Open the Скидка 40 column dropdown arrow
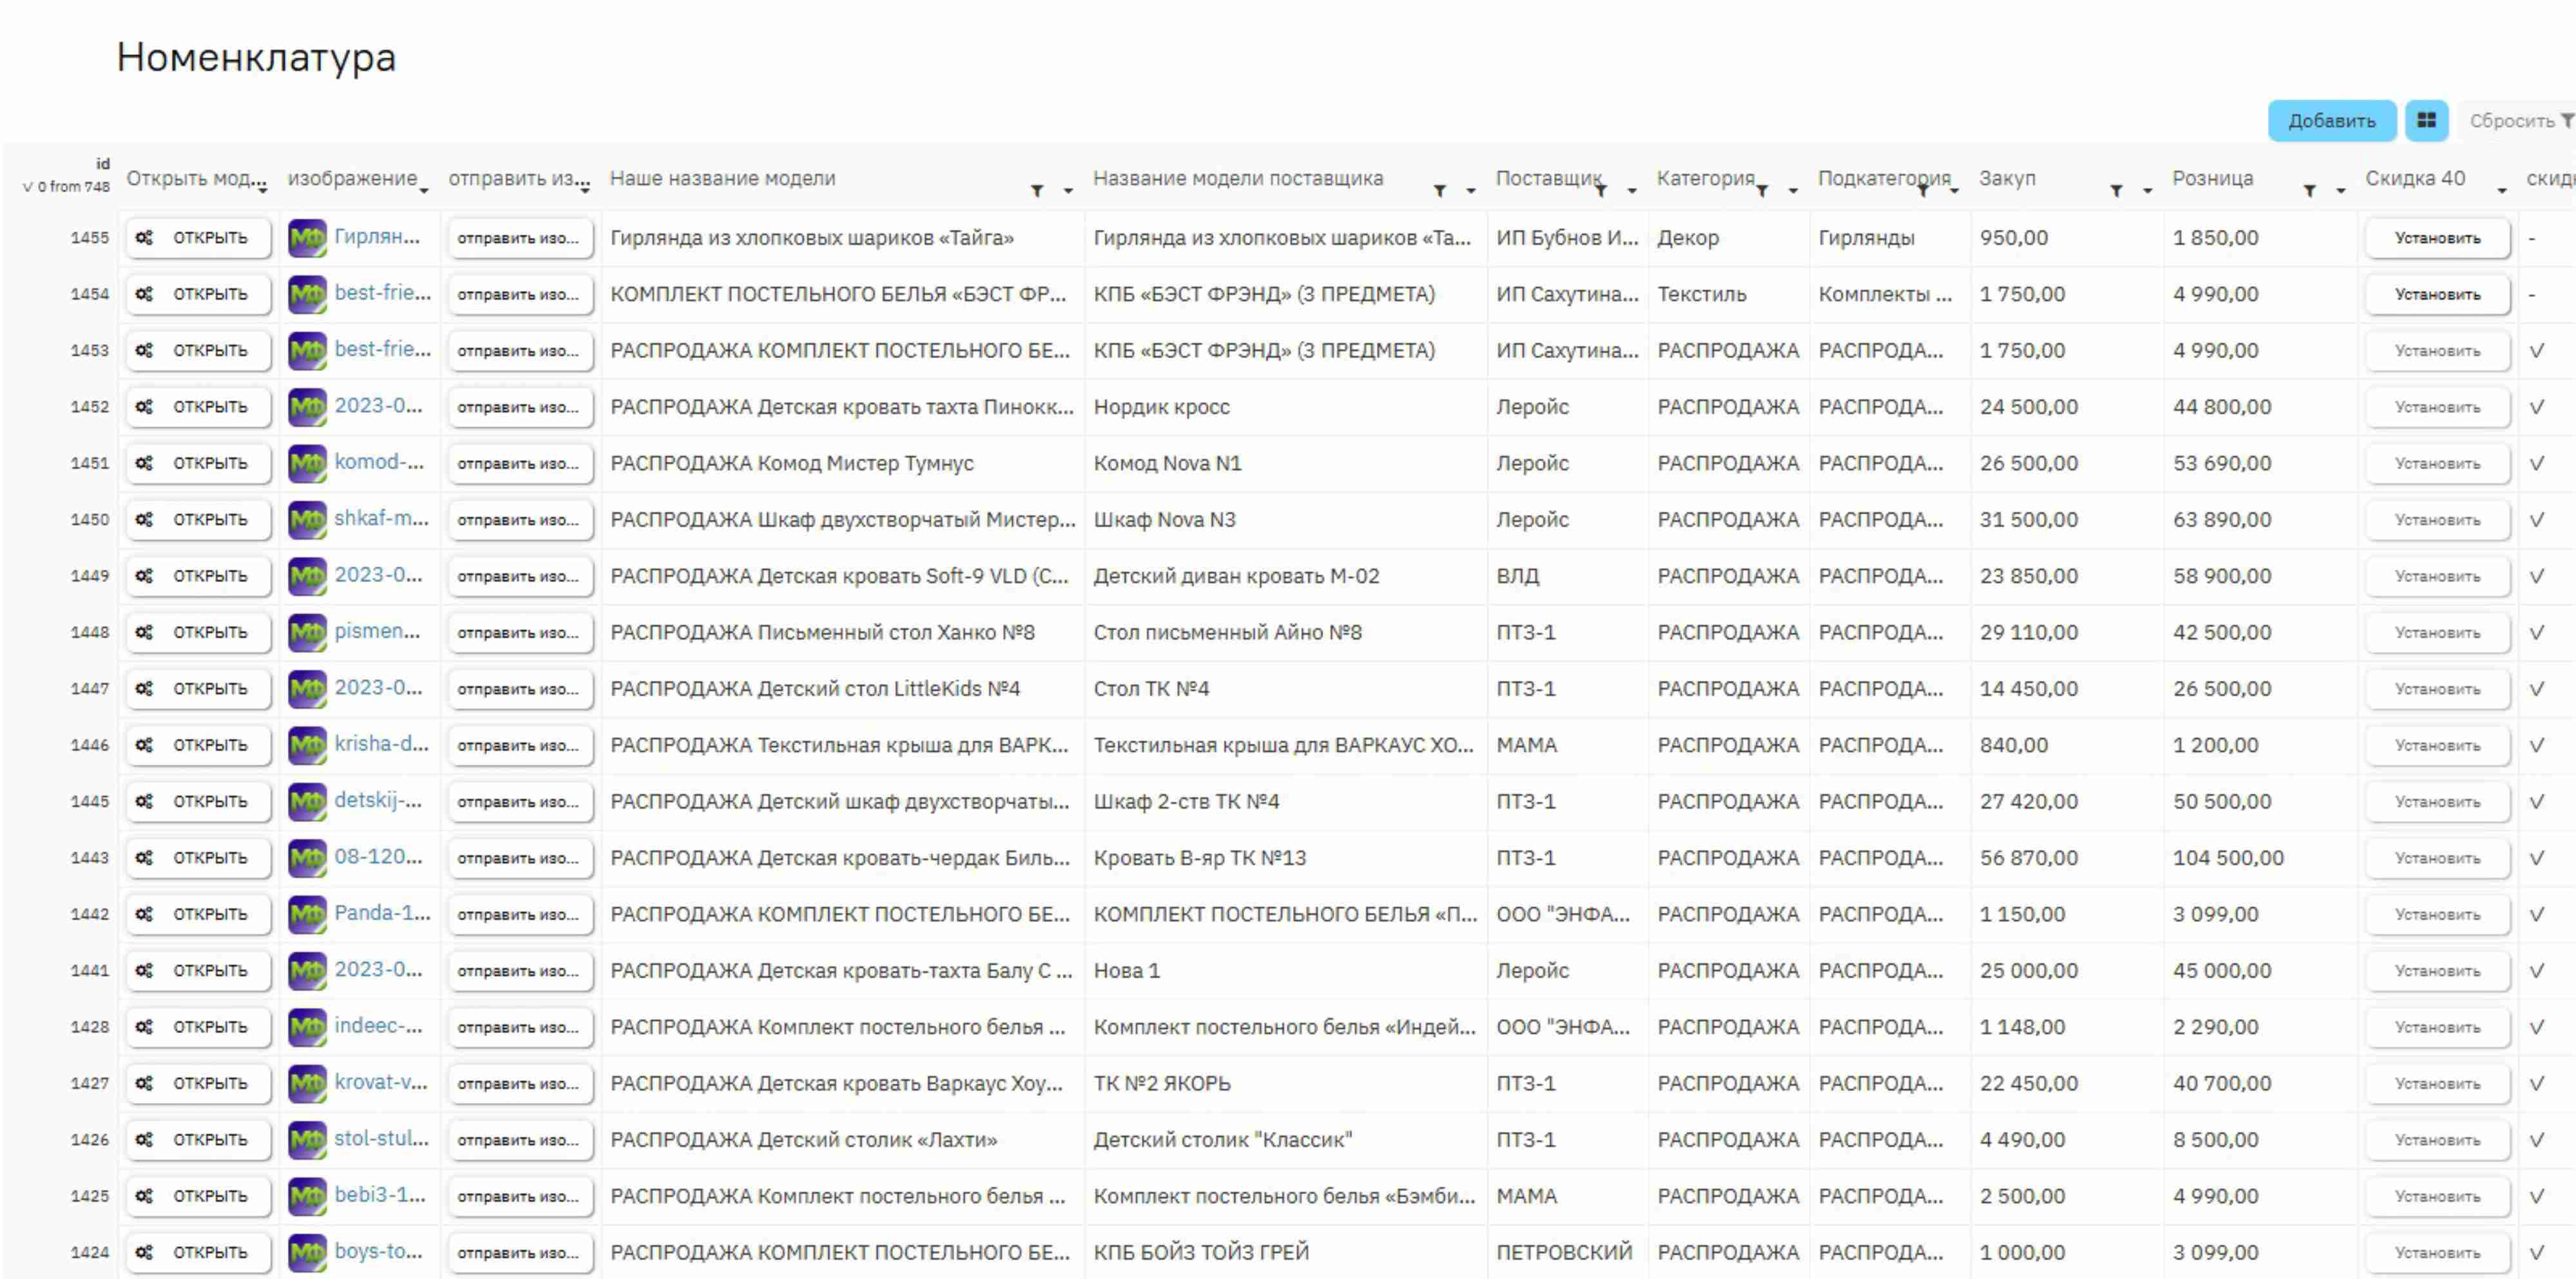 [2502, 190]
